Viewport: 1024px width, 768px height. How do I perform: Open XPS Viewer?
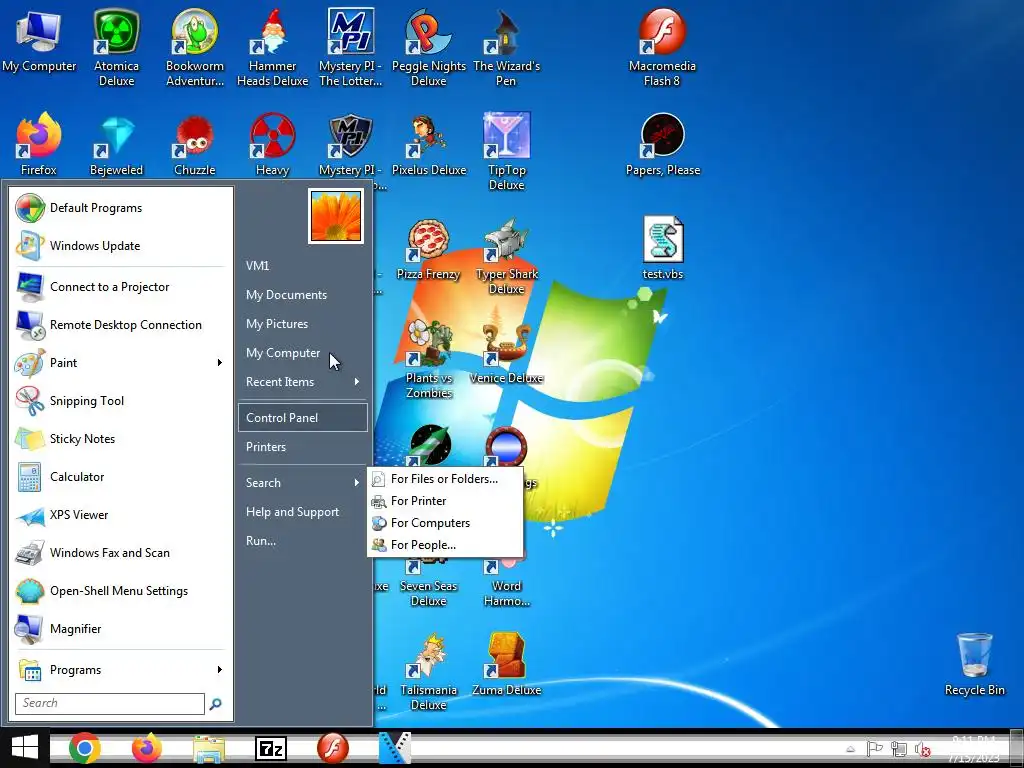(x=121, y=515)
